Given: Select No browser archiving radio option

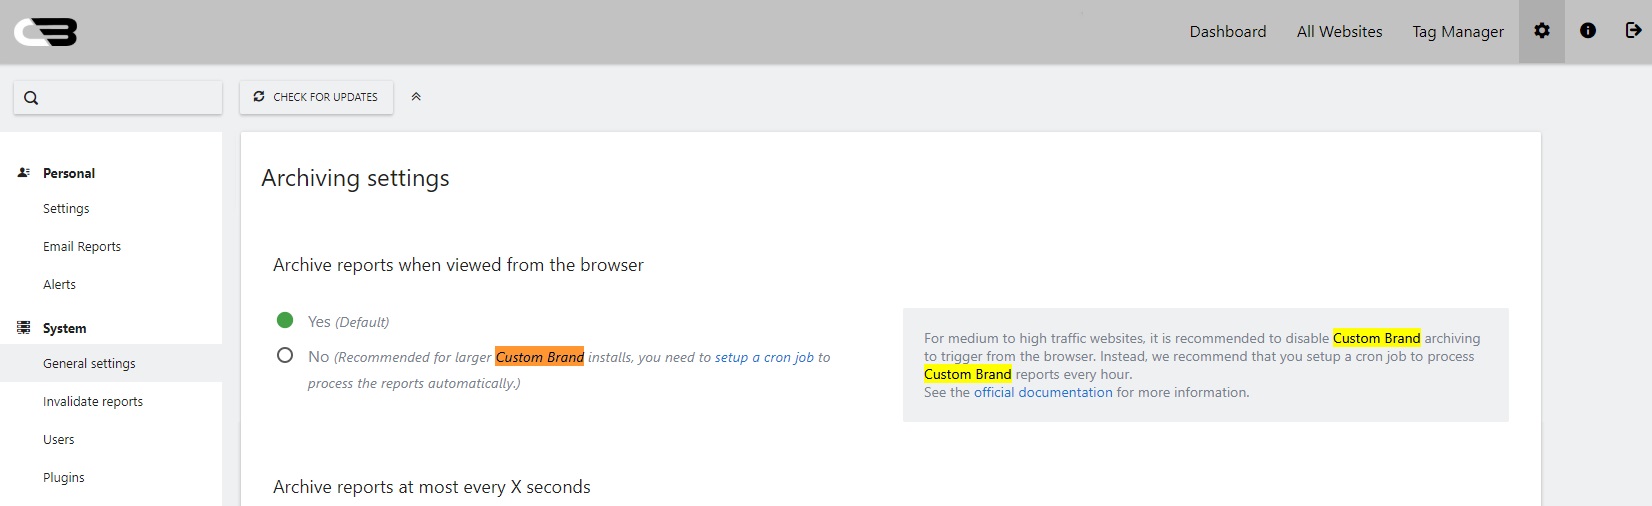Looking at the screenshot, I should [285, 355].
